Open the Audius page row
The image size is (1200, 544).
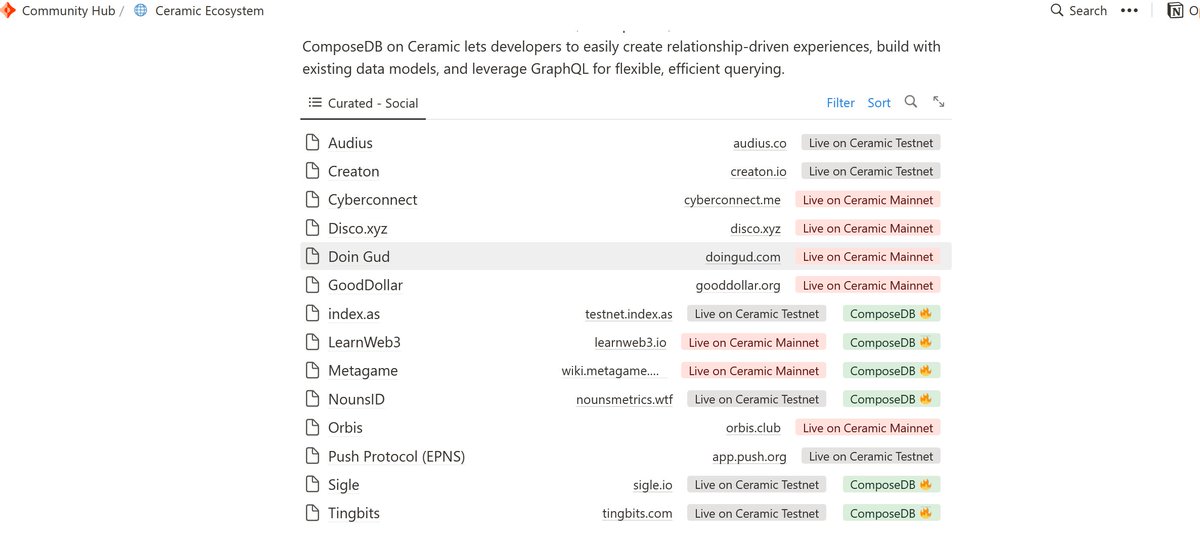pos(626,143)
